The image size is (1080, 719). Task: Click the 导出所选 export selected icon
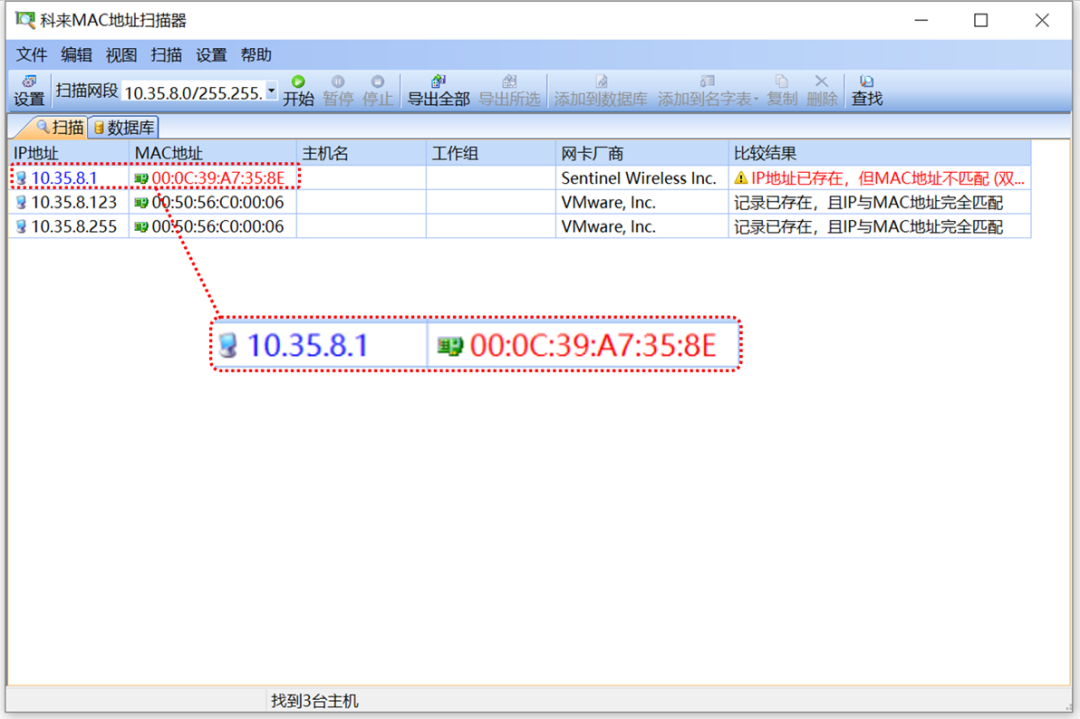point(509,90)
